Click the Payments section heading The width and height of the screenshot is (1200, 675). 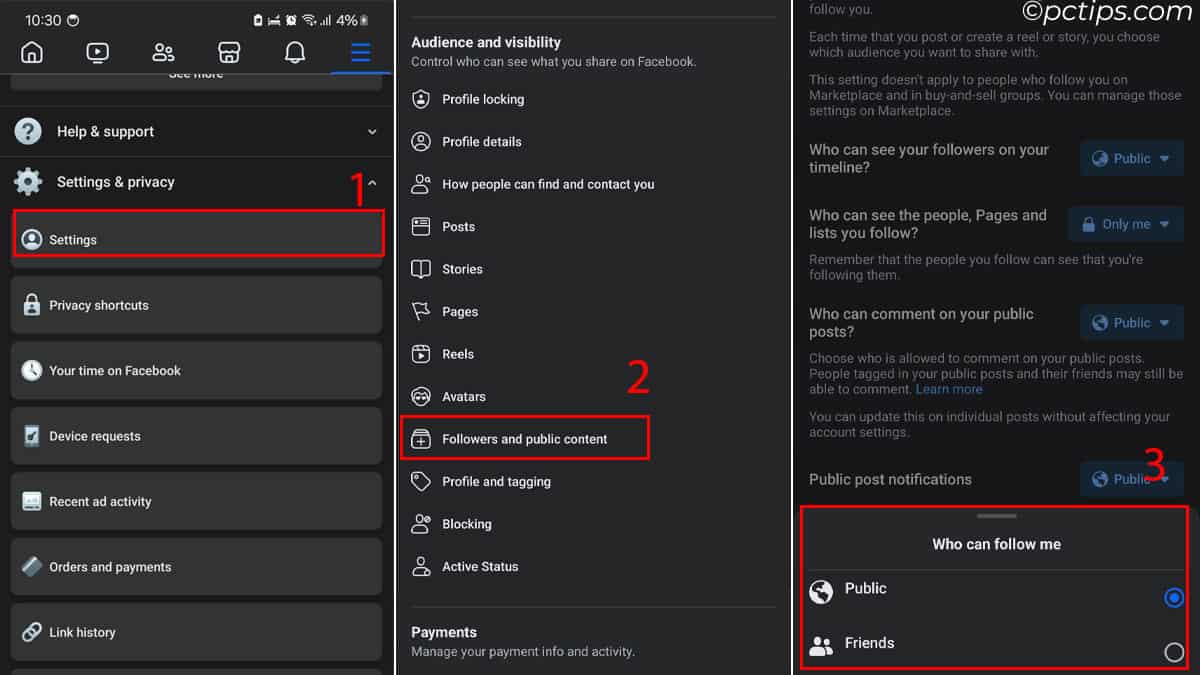click(x=444, y=632)
